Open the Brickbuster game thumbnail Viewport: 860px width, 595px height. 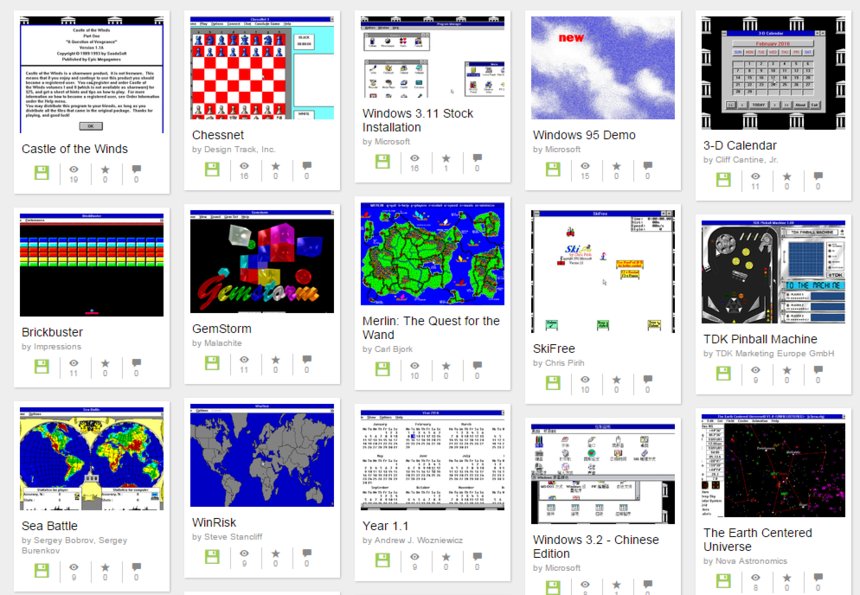(x=92, y=265)
